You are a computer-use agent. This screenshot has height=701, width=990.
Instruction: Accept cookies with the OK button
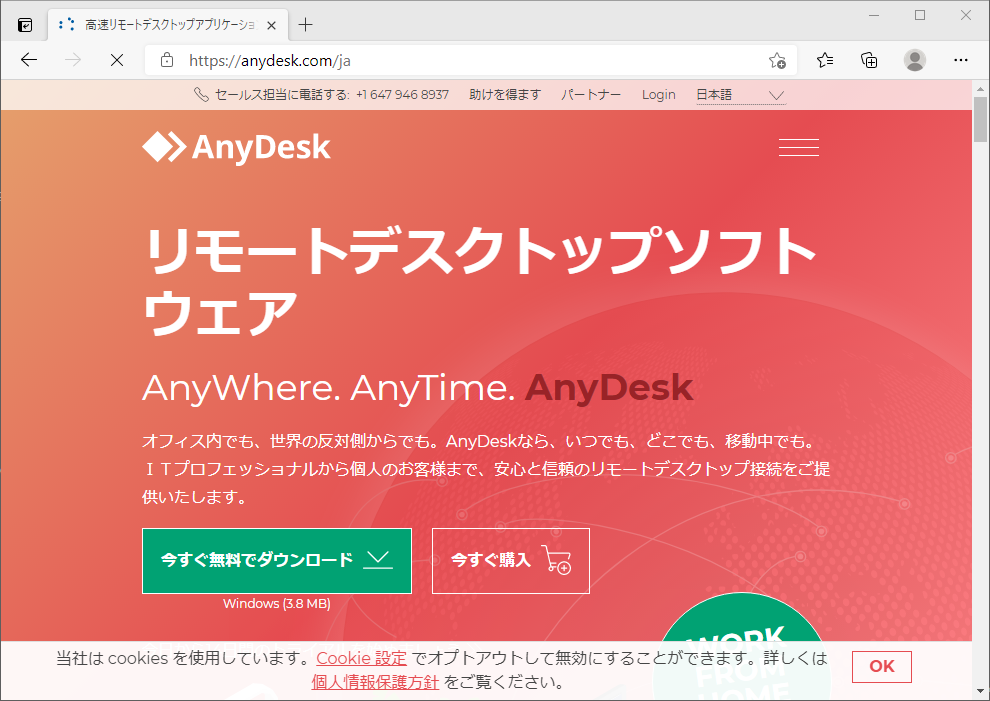click(x=881, y=666)
